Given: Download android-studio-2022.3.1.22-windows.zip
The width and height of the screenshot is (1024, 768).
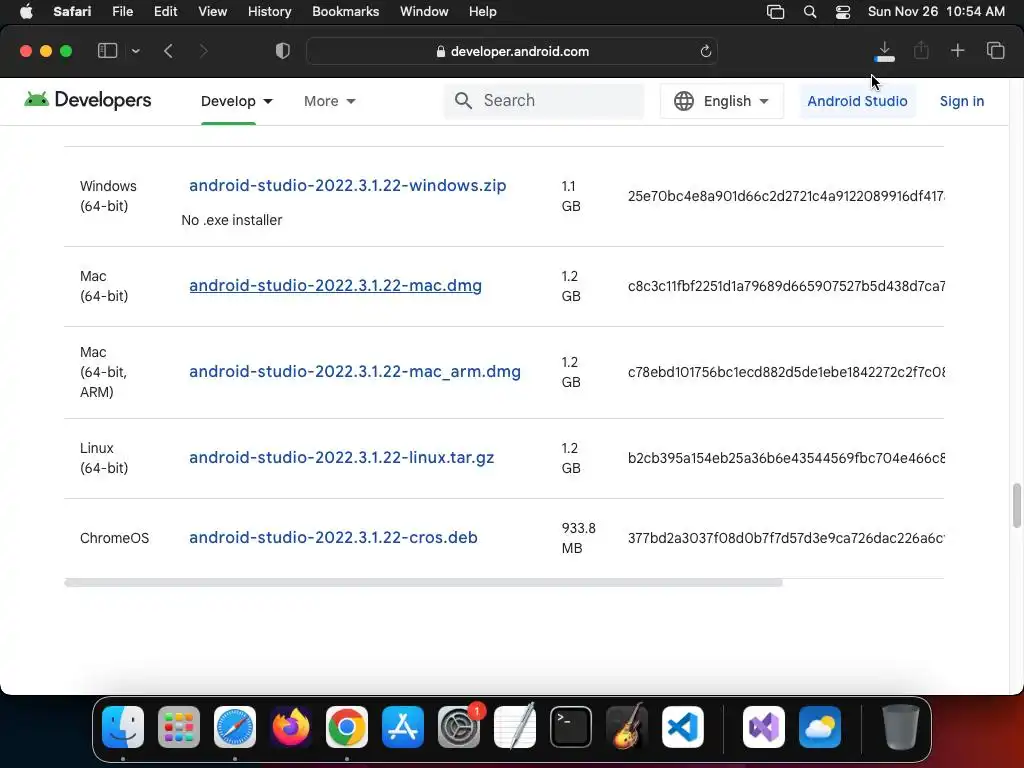Looking at the screenshot, I should pos(347,185).
